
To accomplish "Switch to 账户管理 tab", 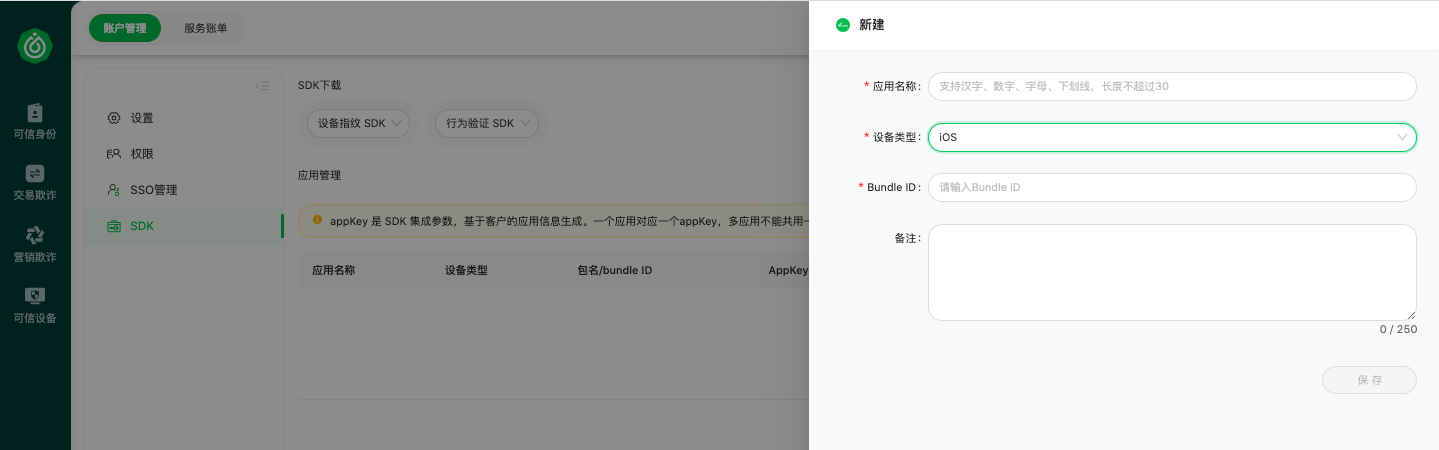I will pyautogui.click(x=125, y=28).
